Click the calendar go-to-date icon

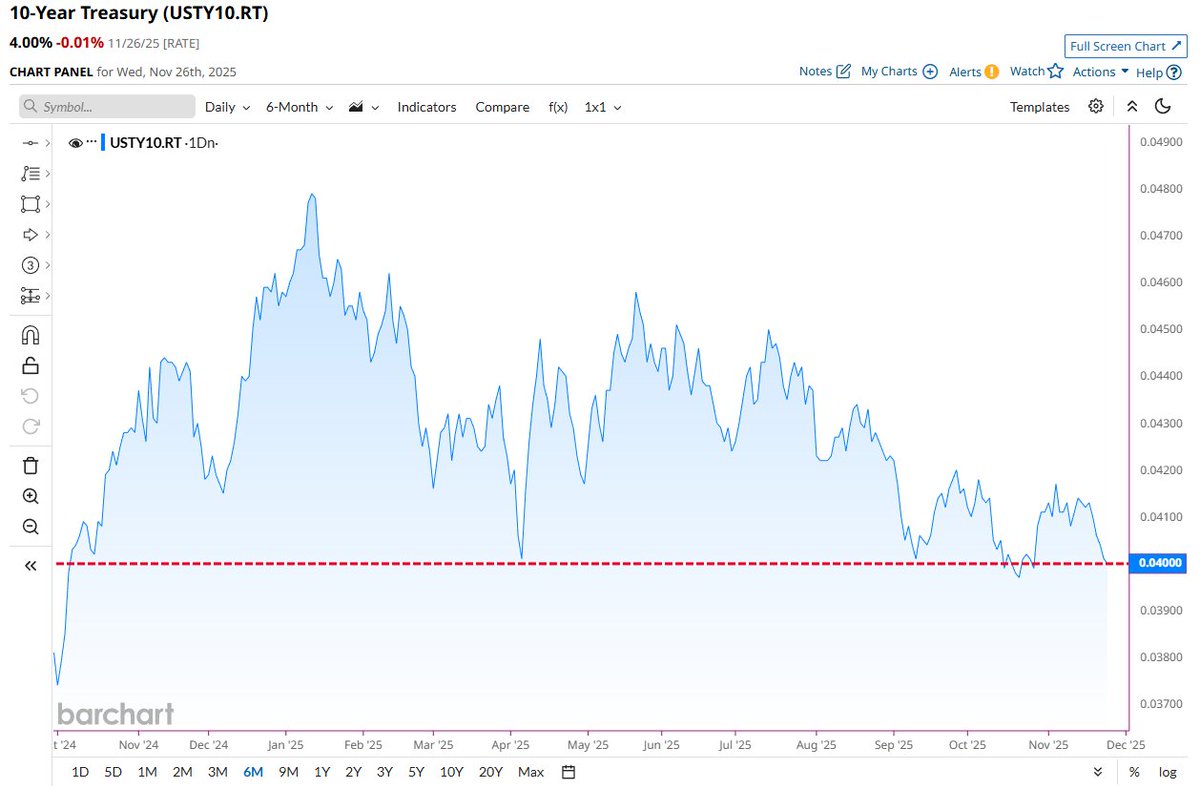(567, 771)
